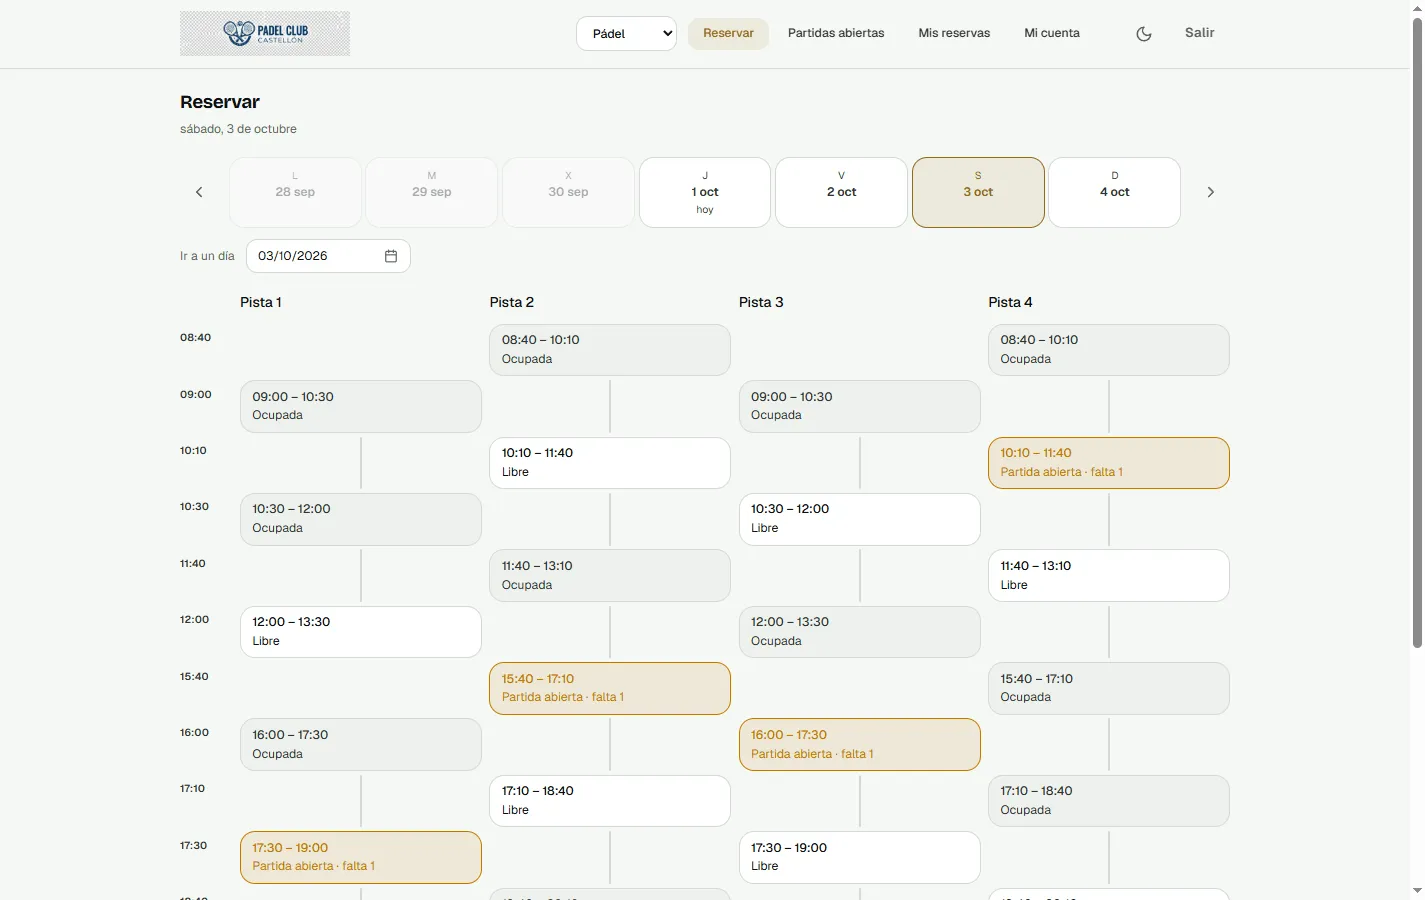Image resolution: width=1425 pixels, height=900 pixels.
Task: Click occupied Pista 2 slot 08:40 – 10:10
Action: tap(610, 350)
